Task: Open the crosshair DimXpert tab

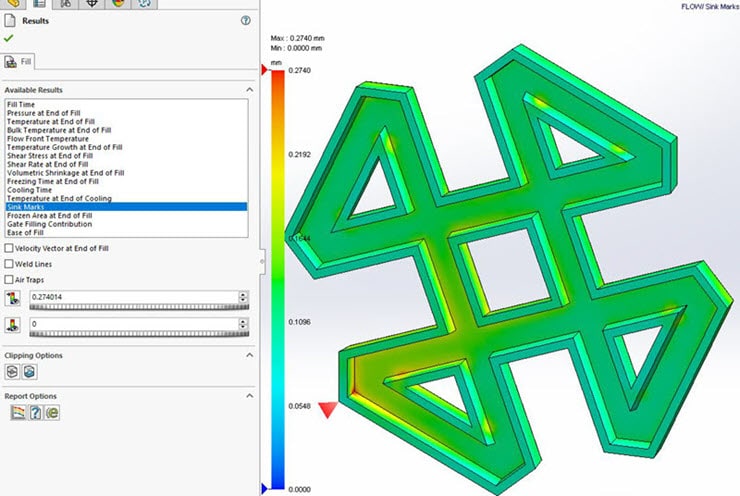Action: 92,4
